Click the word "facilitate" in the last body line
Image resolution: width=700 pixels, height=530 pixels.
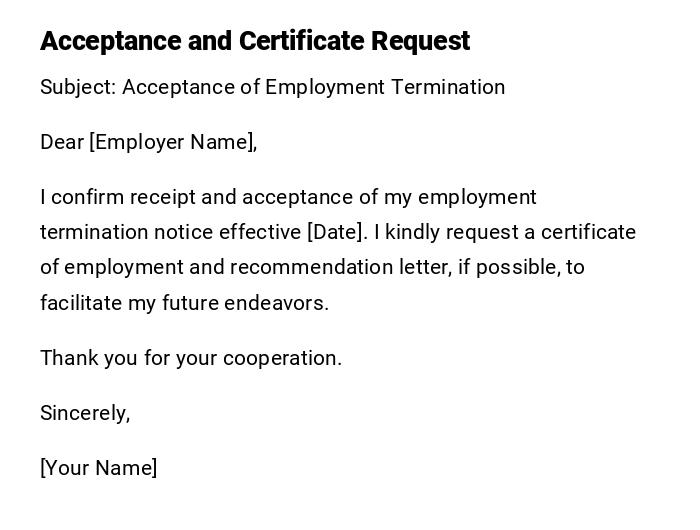[x=81, y=303]
